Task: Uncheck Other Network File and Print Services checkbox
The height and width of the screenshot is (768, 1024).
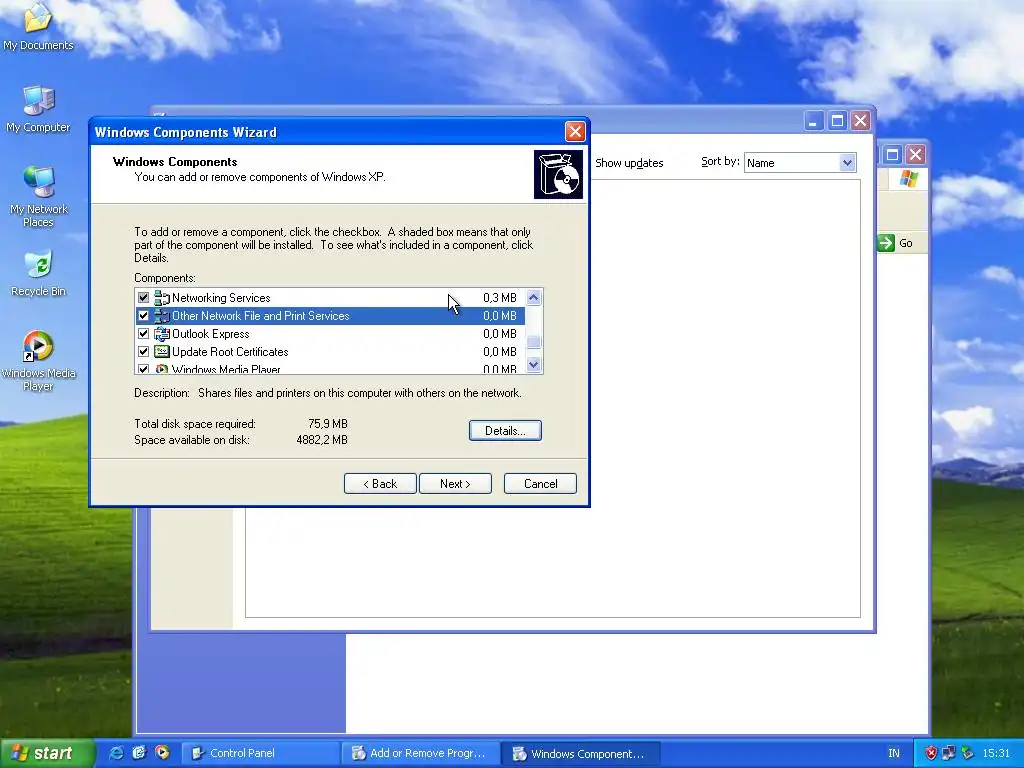Action: 144,316
